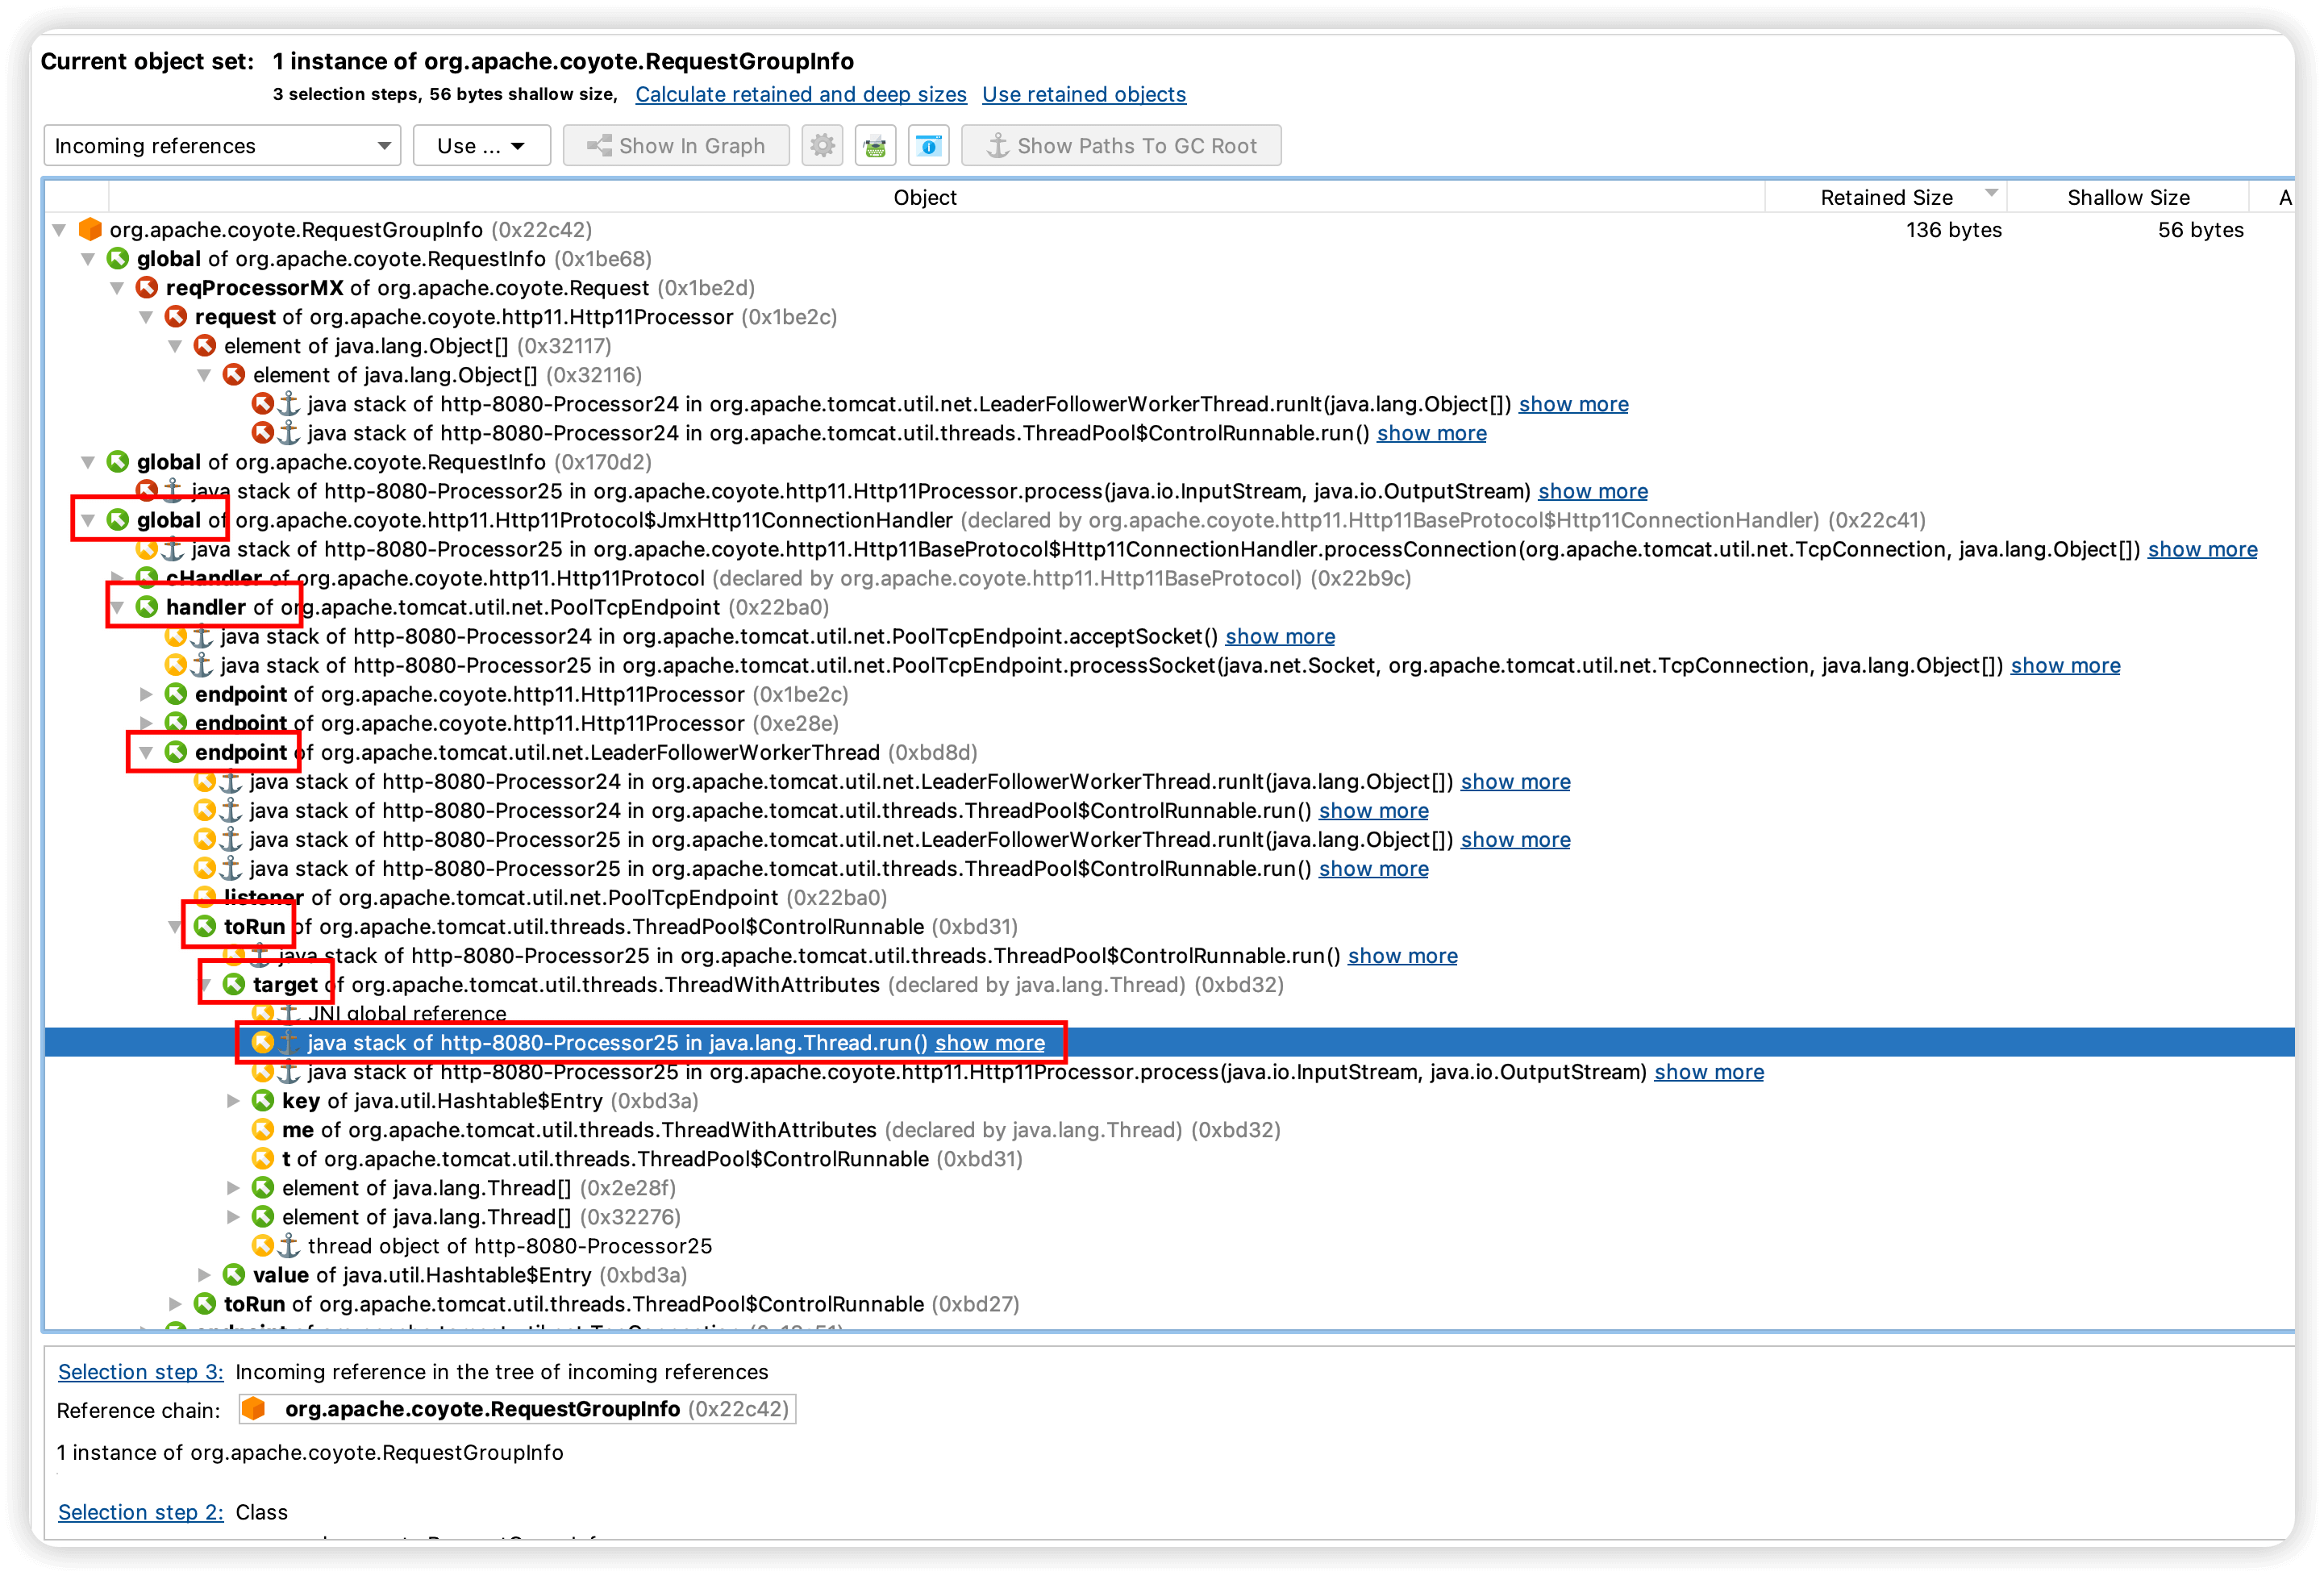Click the 56 bytes shallow size cell
2324x1576 pixels.
(2200, 230)
